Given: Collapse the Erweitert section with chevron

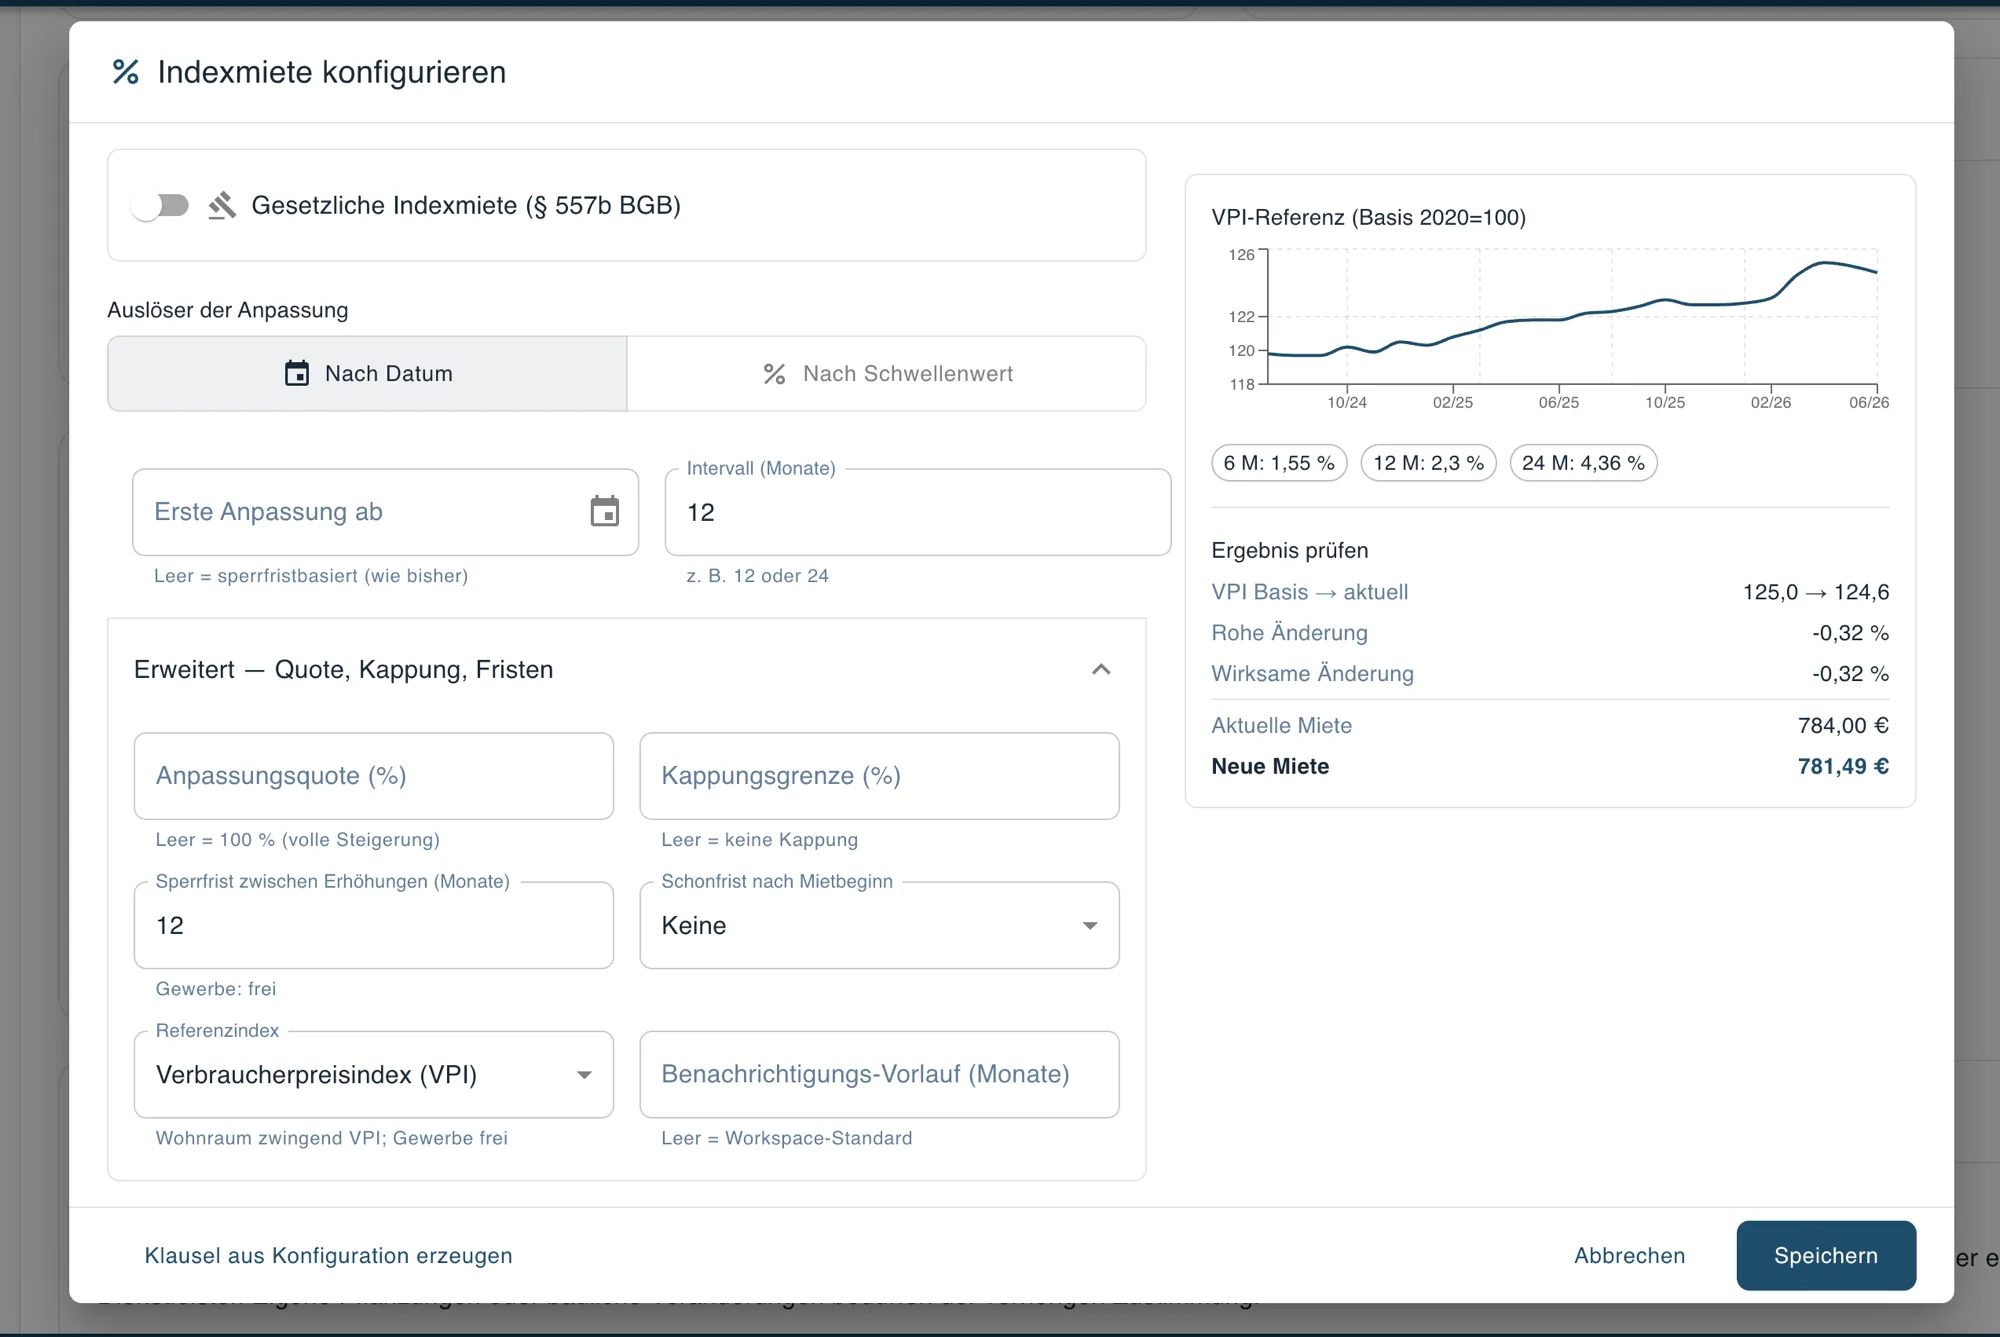Looking at the screenshot, I should click(1101, 669).
